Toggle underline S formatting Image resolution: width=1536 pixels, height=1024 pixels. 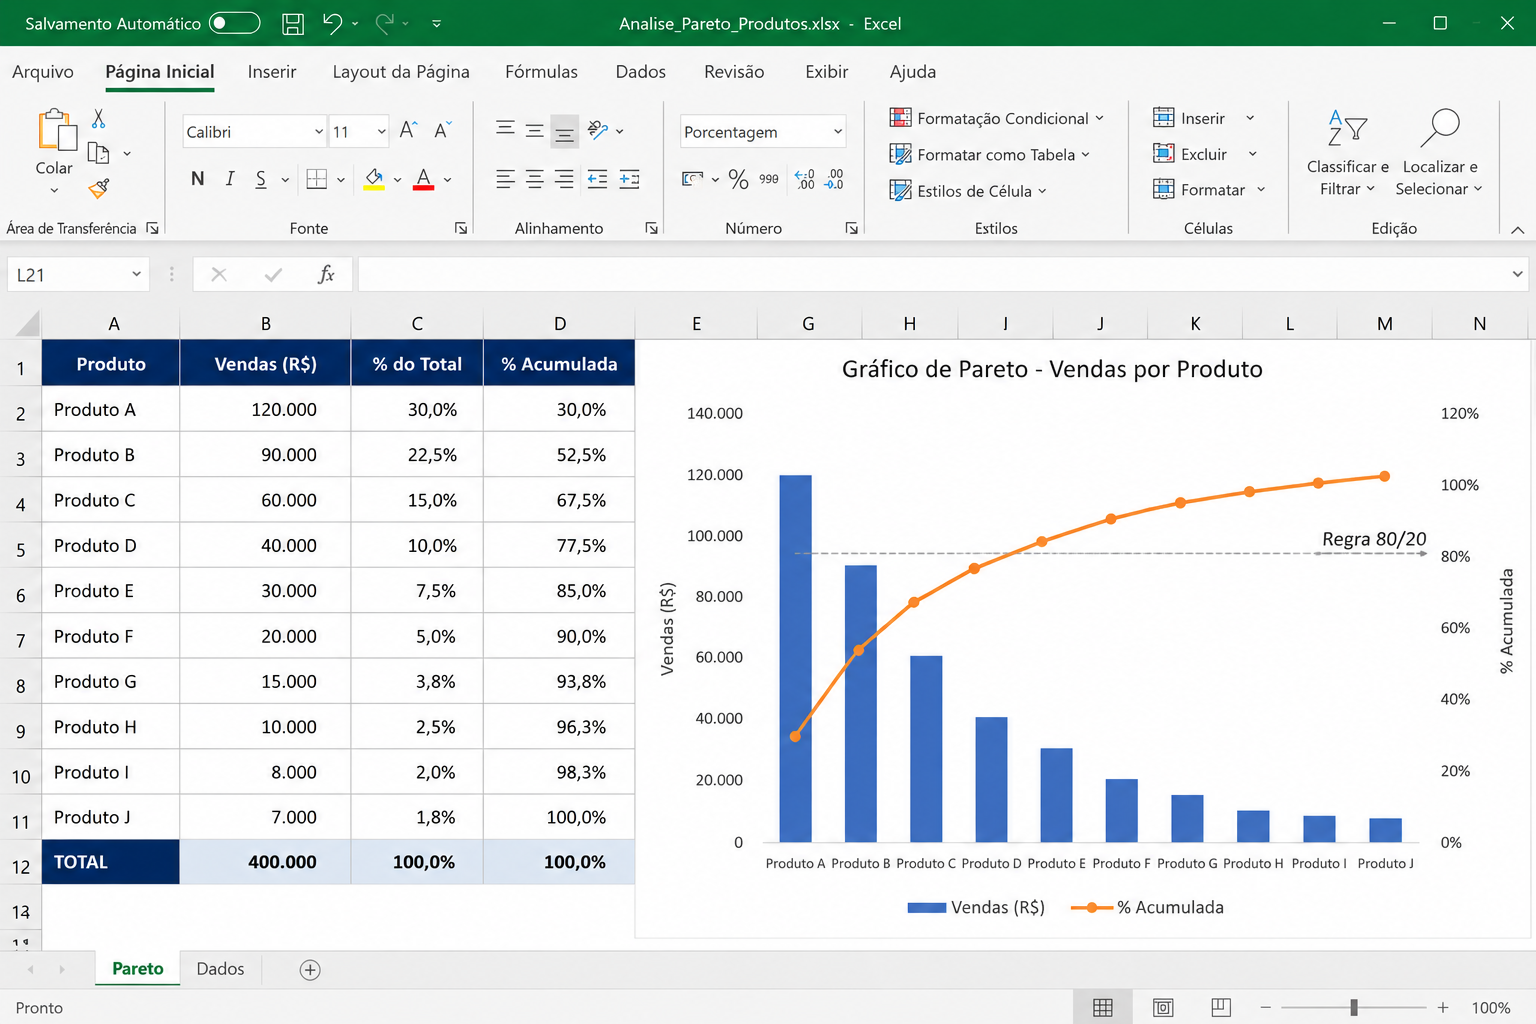pos(261,179)
